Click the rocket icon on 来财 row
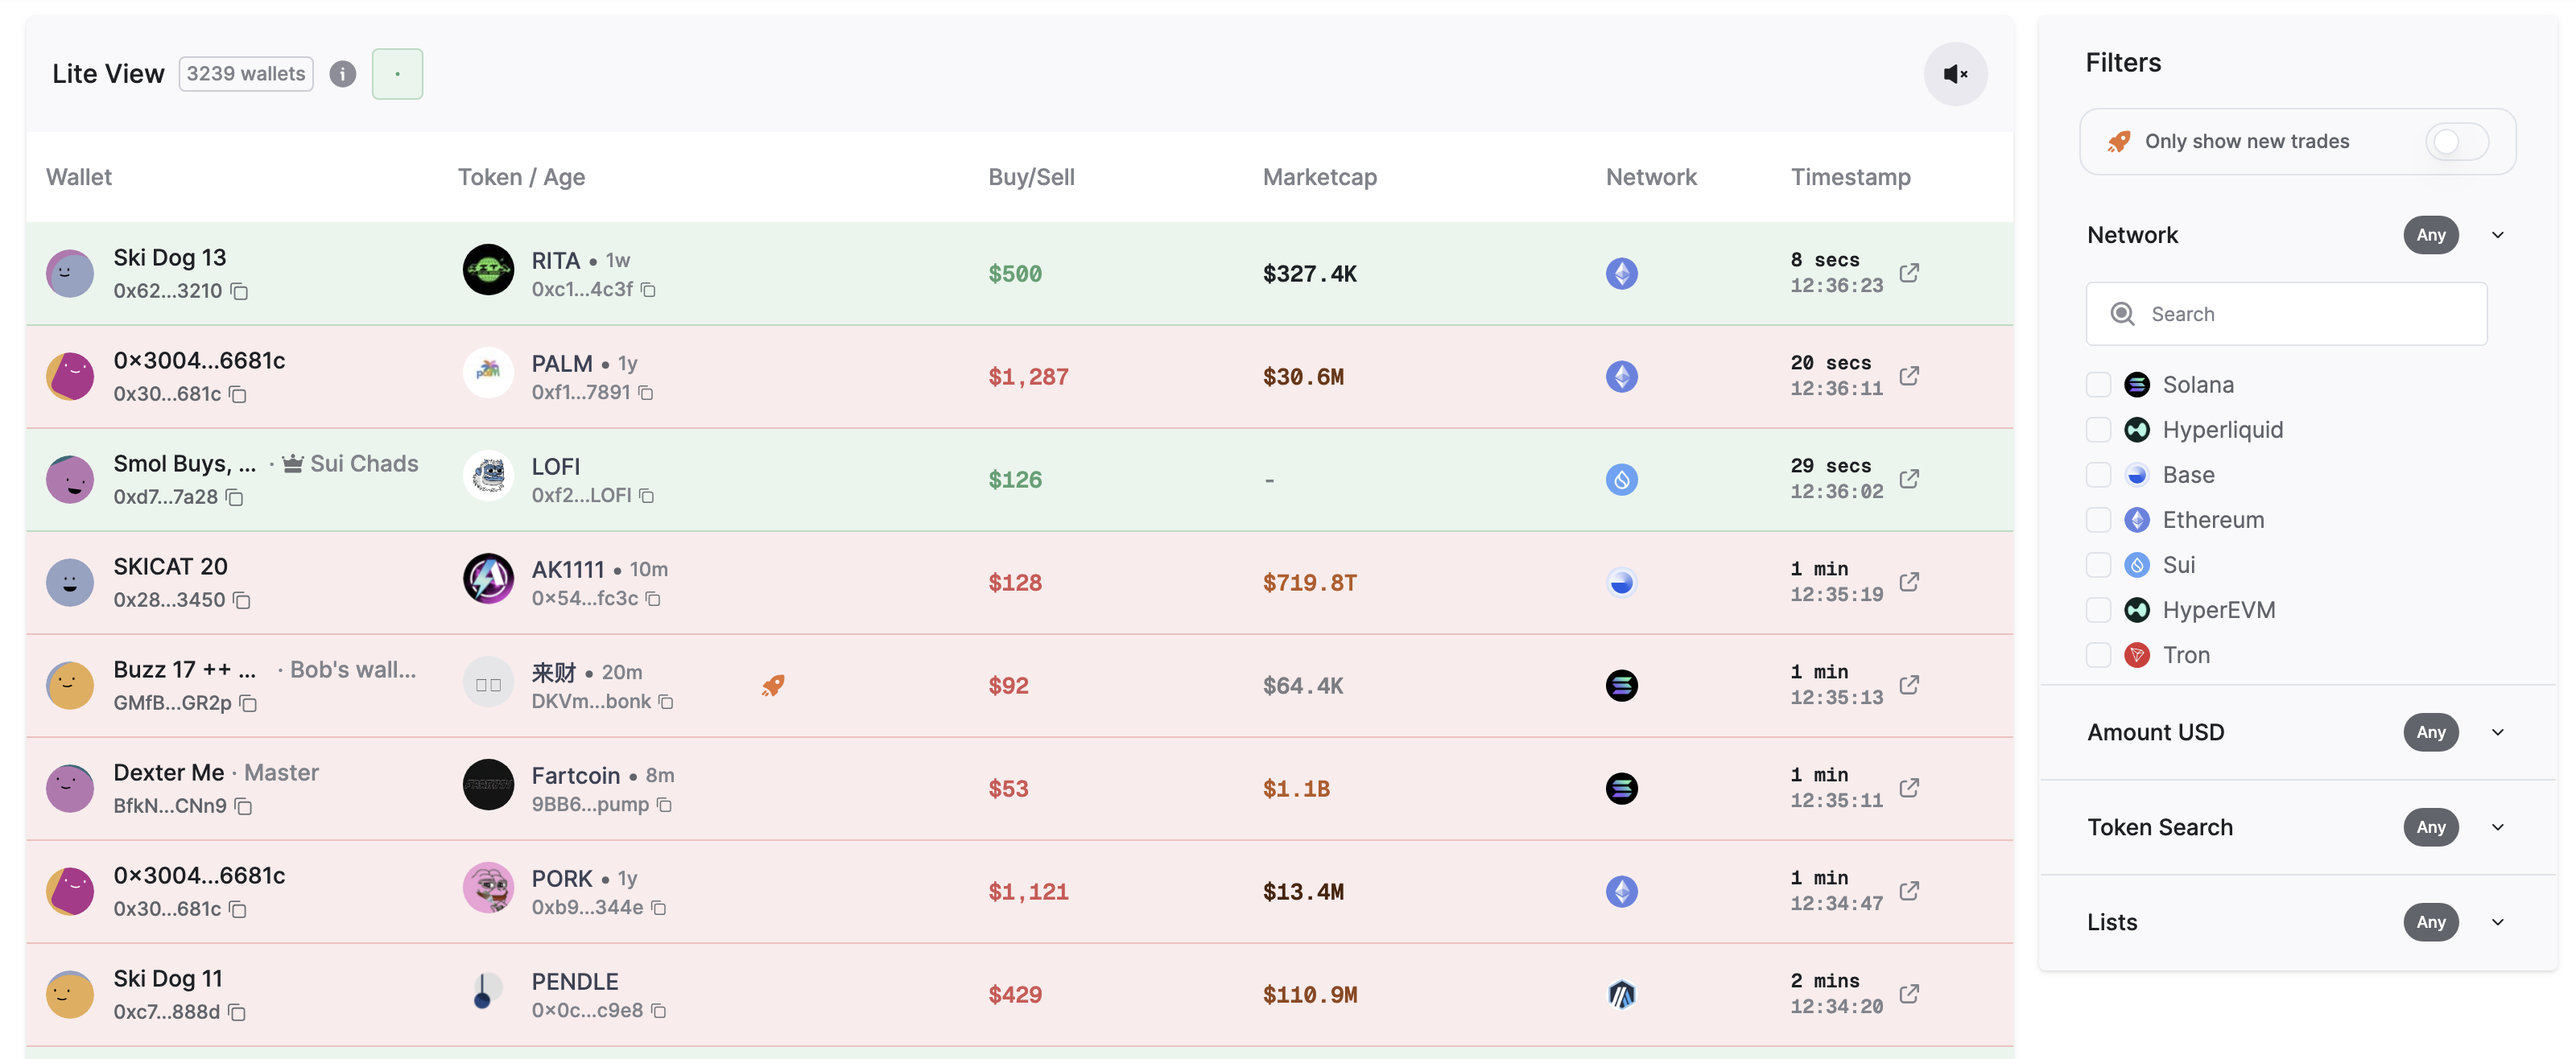This screenshot has height=1059, width=2576. pos(772,685)
